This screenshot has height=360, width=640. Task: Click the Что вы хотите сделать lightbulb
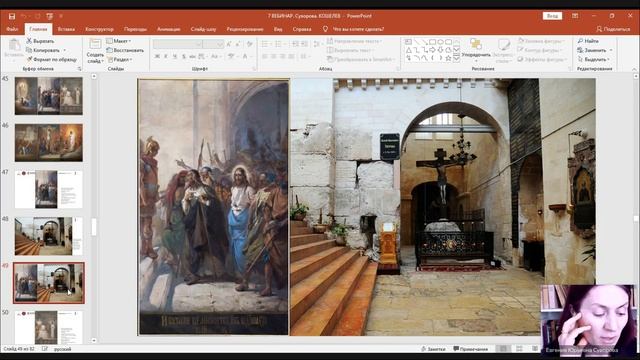[x=325, y=29]
